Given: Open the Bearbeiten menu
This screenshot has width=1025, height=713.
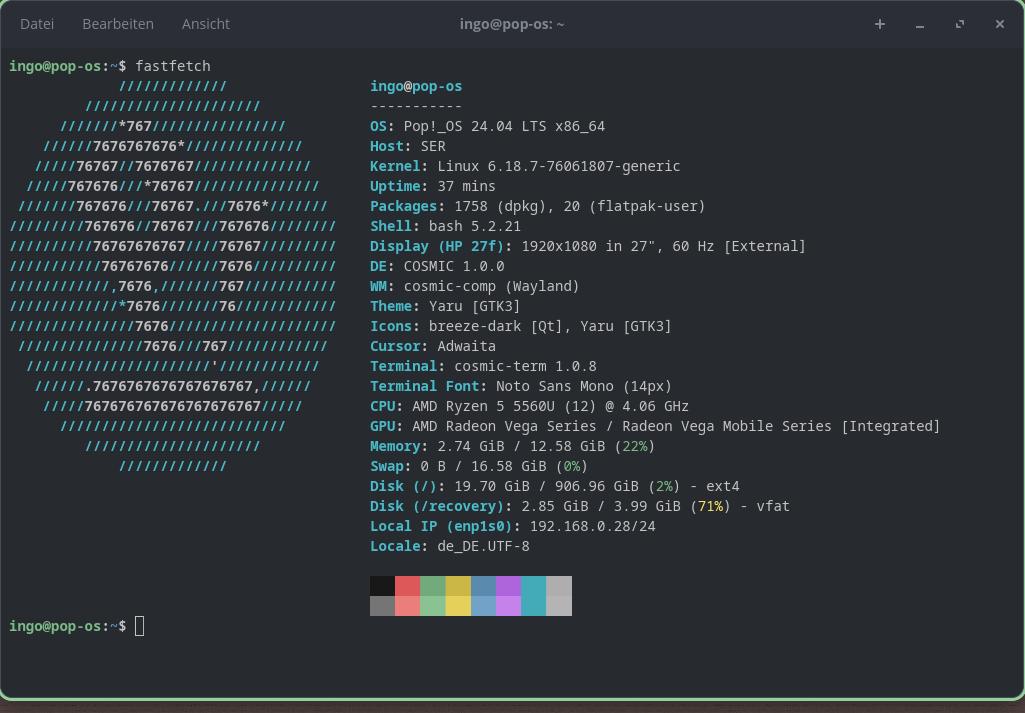Looking at the screenshot, I should pyautogui.click(x=118, y=23).
